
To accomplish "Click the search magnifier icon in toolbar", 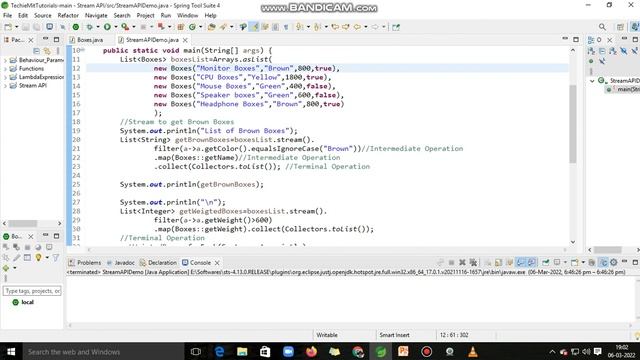I will 602,27.
